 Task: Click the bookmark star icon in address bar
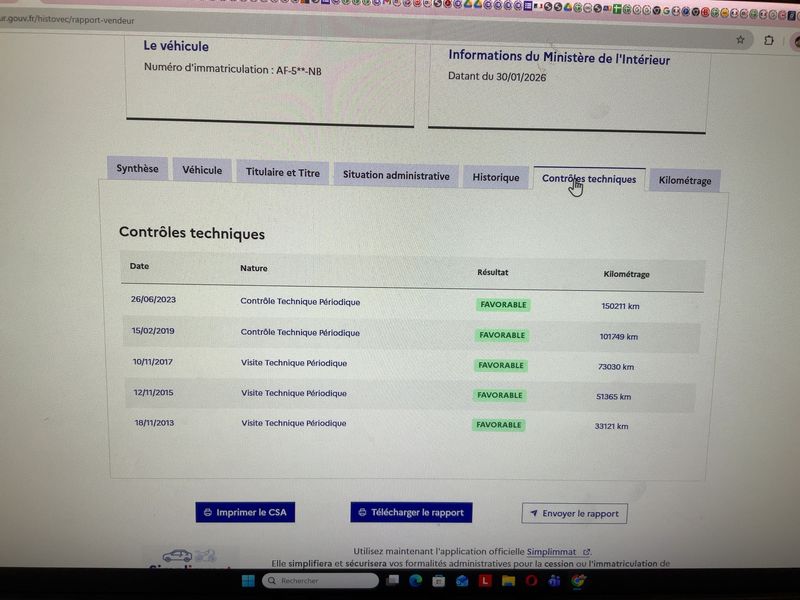pos(740,40)
